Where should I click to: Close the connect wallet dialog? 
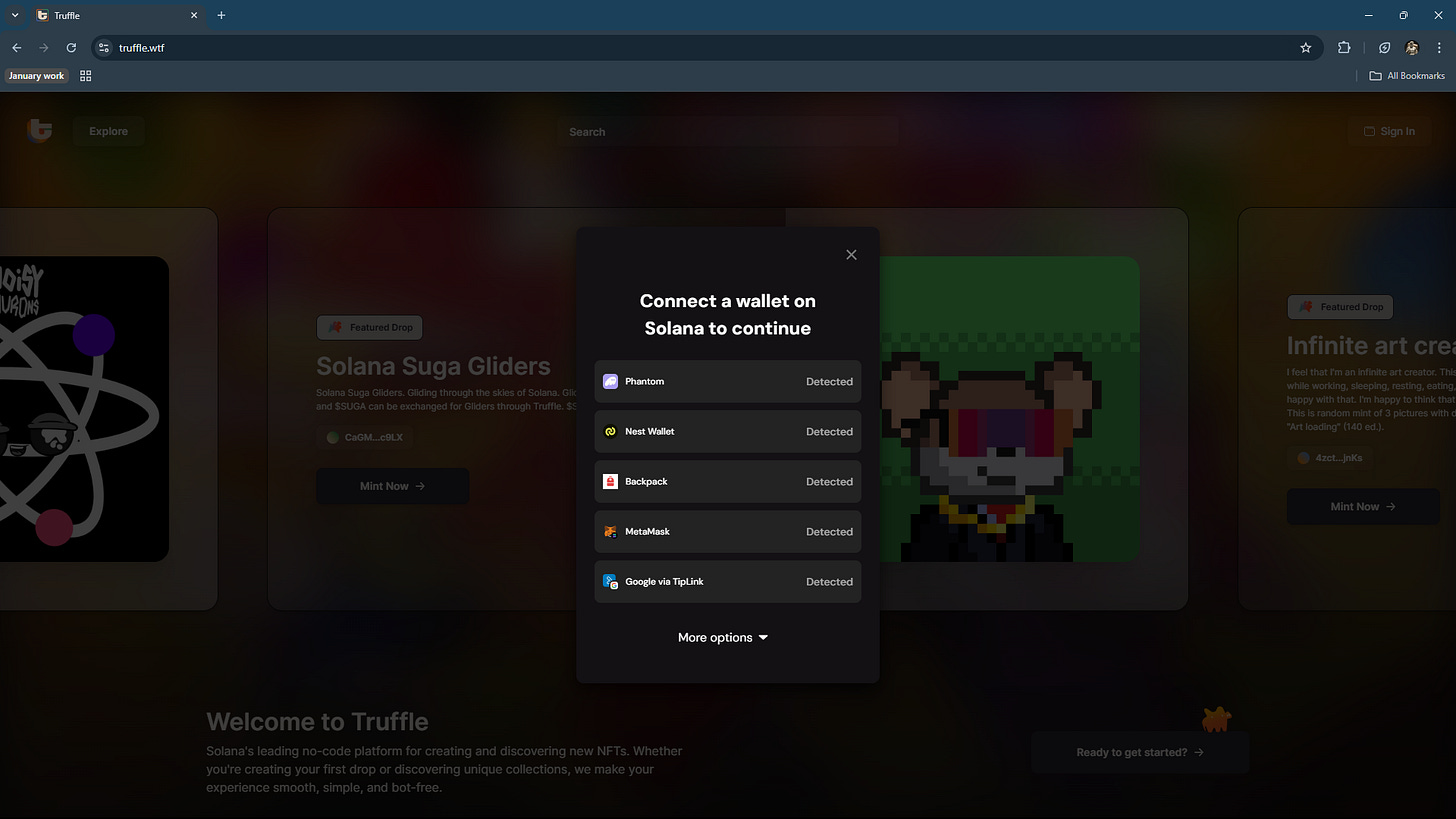[x=851, y=255]
